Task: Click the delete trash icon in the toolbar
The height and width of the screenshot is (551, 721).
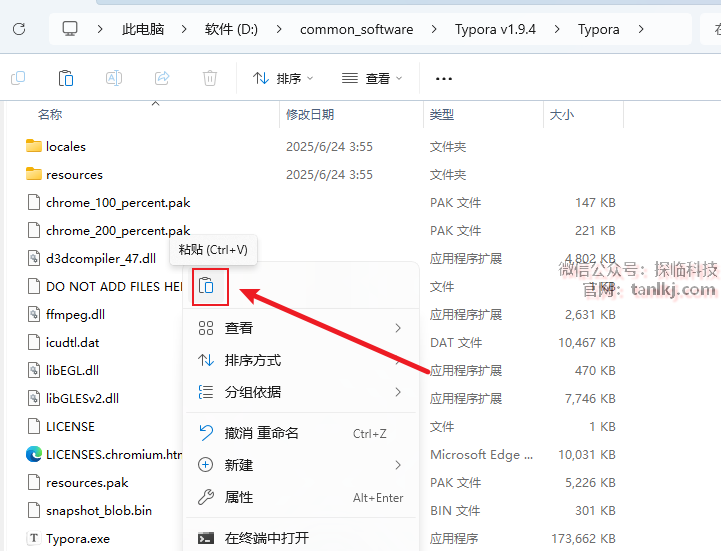Action: tap(209, 78)
